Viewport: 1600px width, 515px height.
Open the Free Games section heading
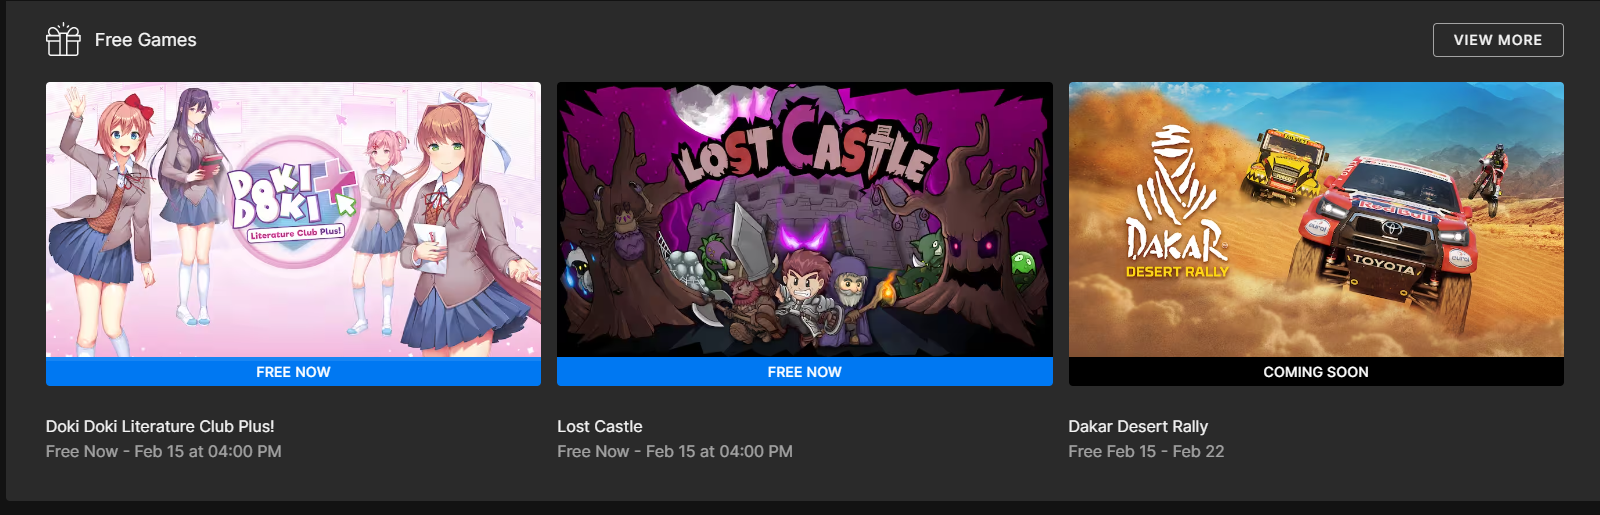[145, 40]
